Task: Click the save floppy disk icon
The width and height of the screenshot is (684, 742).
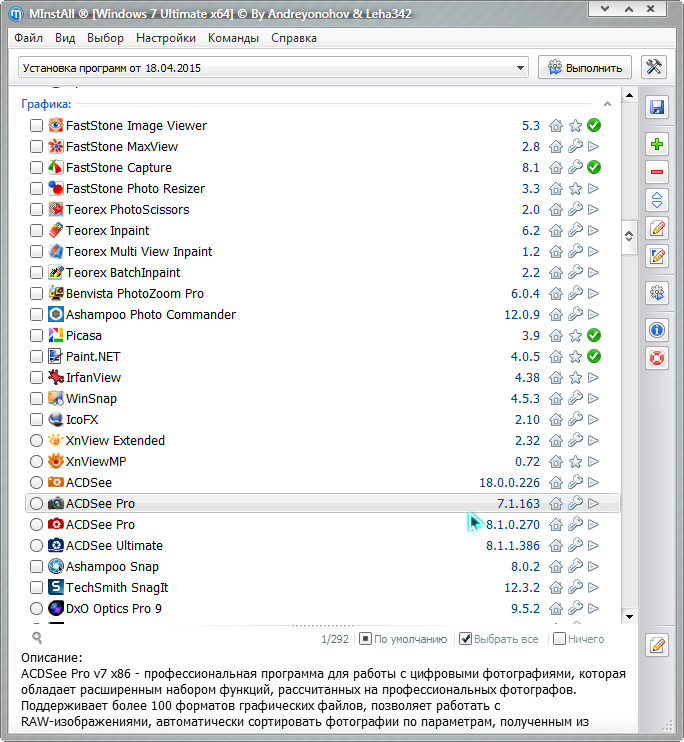Action: (x=657, y=107)
